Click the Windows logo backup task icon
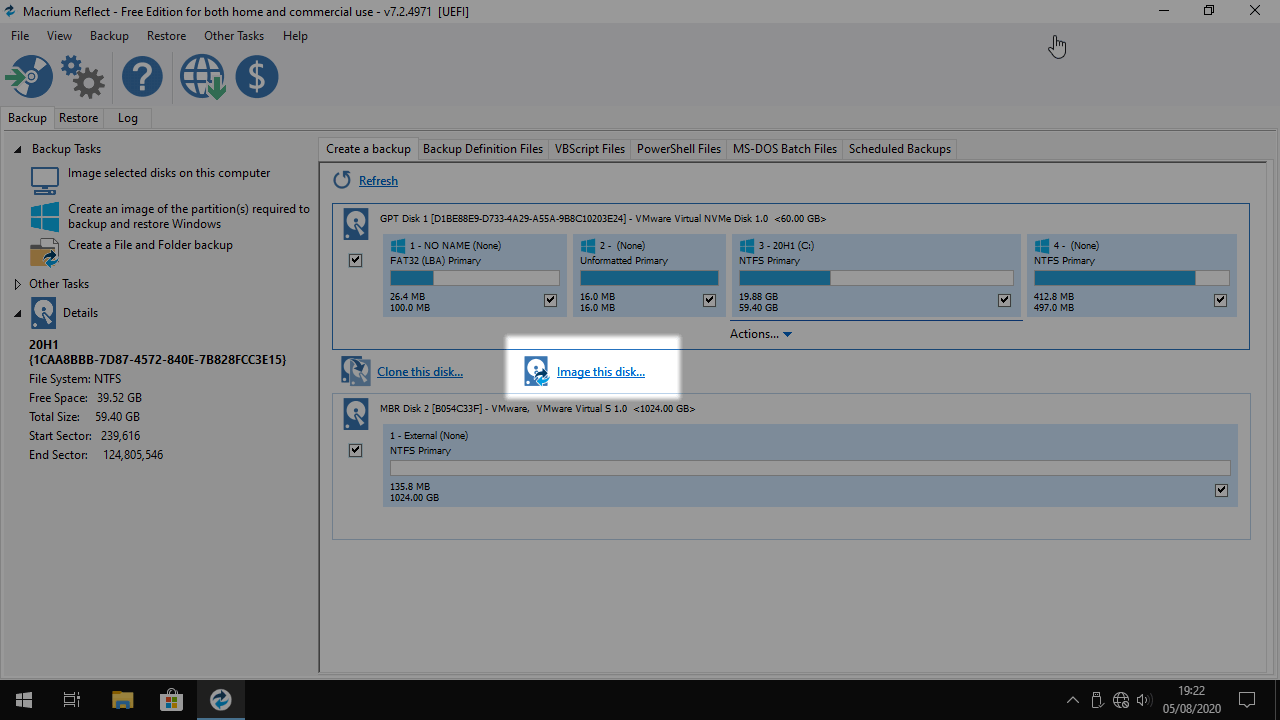 click(x=45, y=216)
